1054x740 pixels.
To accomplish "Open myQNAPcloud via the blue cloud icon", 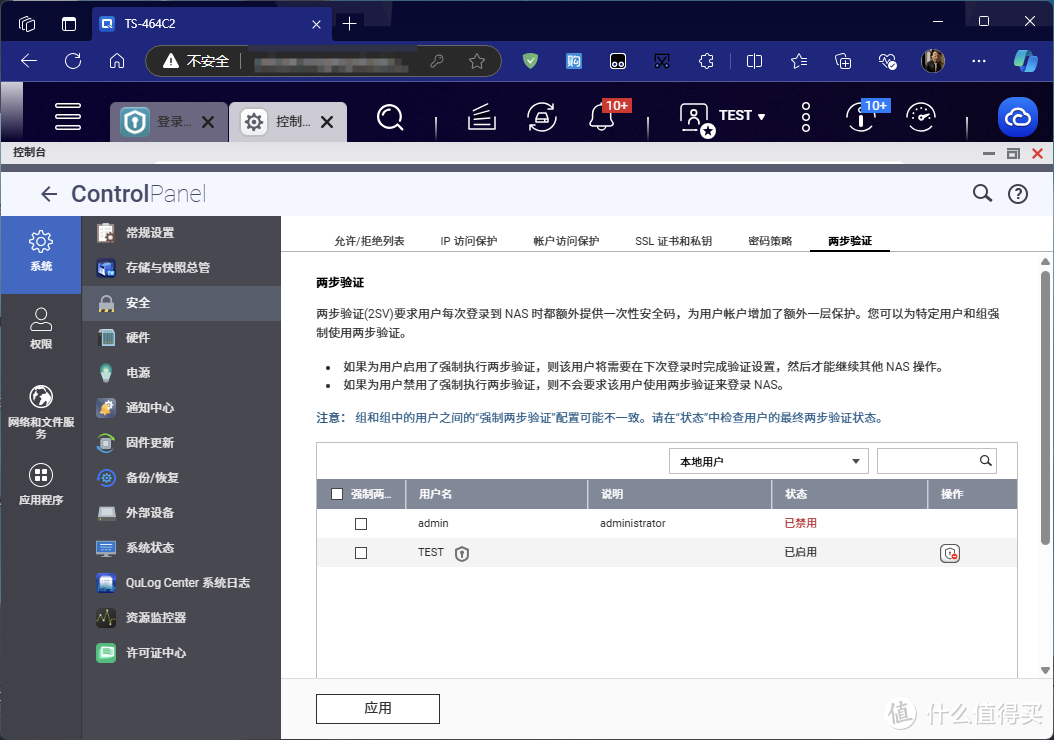I will (x=1017, y=116).
